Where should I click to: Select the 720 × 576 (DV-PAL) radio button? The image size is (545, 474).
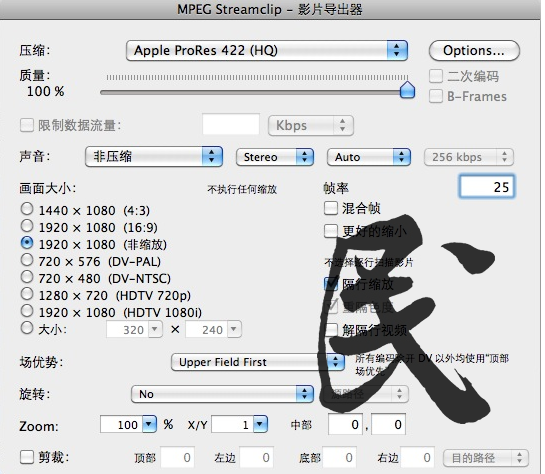click(27, 260)
